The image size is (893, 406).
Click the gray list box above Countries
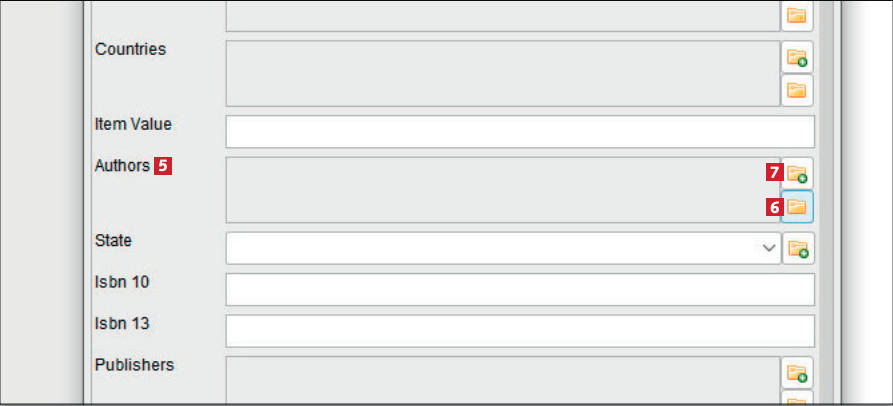click(502, 15)
